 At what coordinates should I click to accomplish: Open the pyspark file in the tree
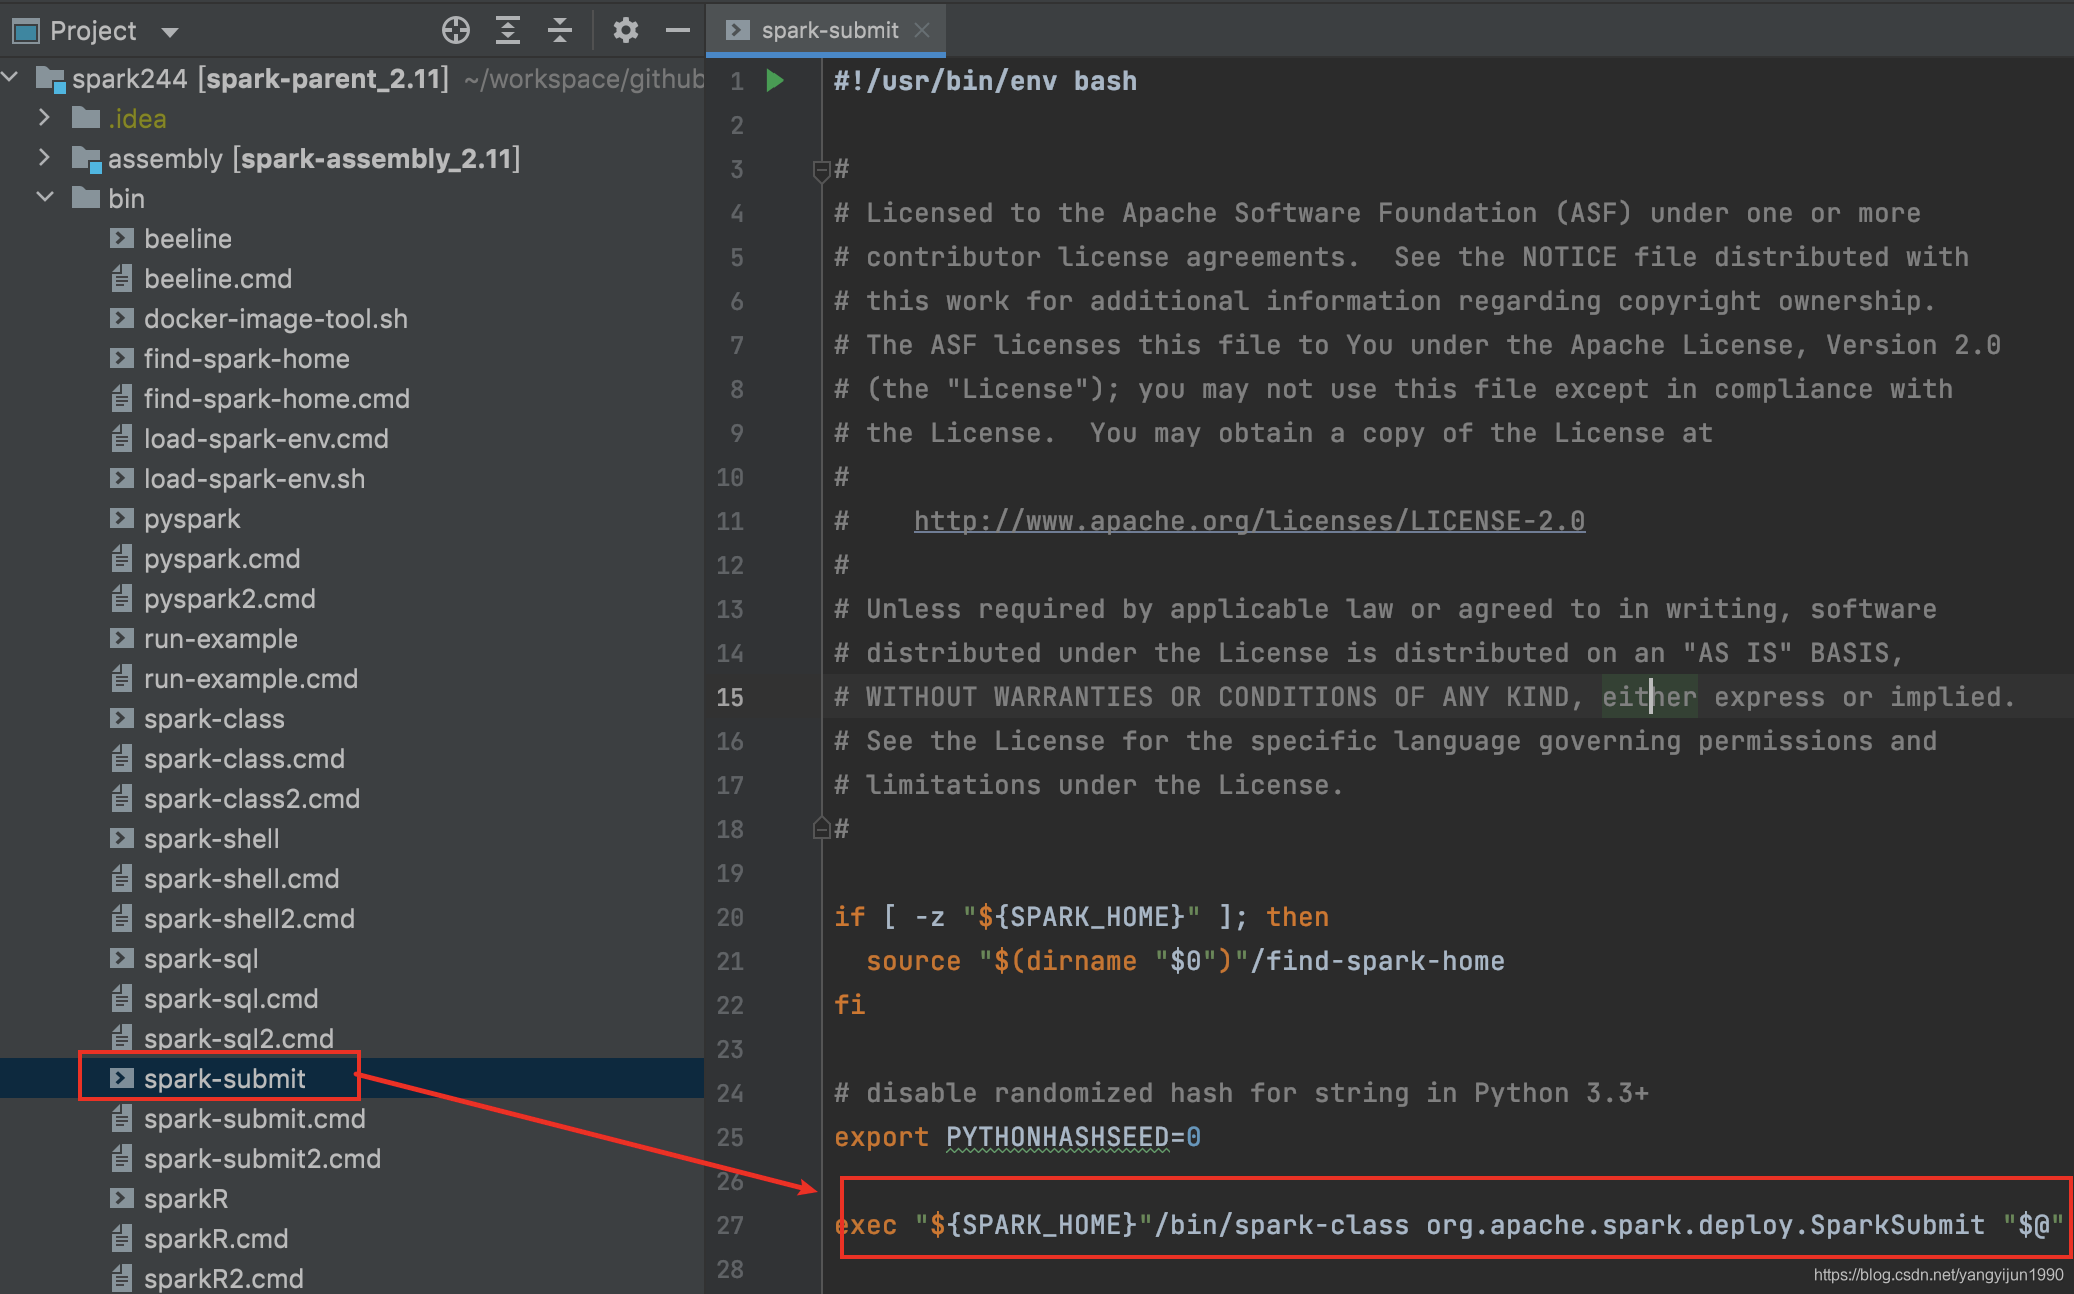[192, 519]
